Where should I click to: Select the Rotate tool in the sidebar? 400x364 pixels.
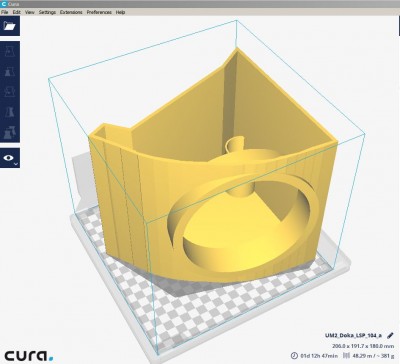[x=10, y=92]
